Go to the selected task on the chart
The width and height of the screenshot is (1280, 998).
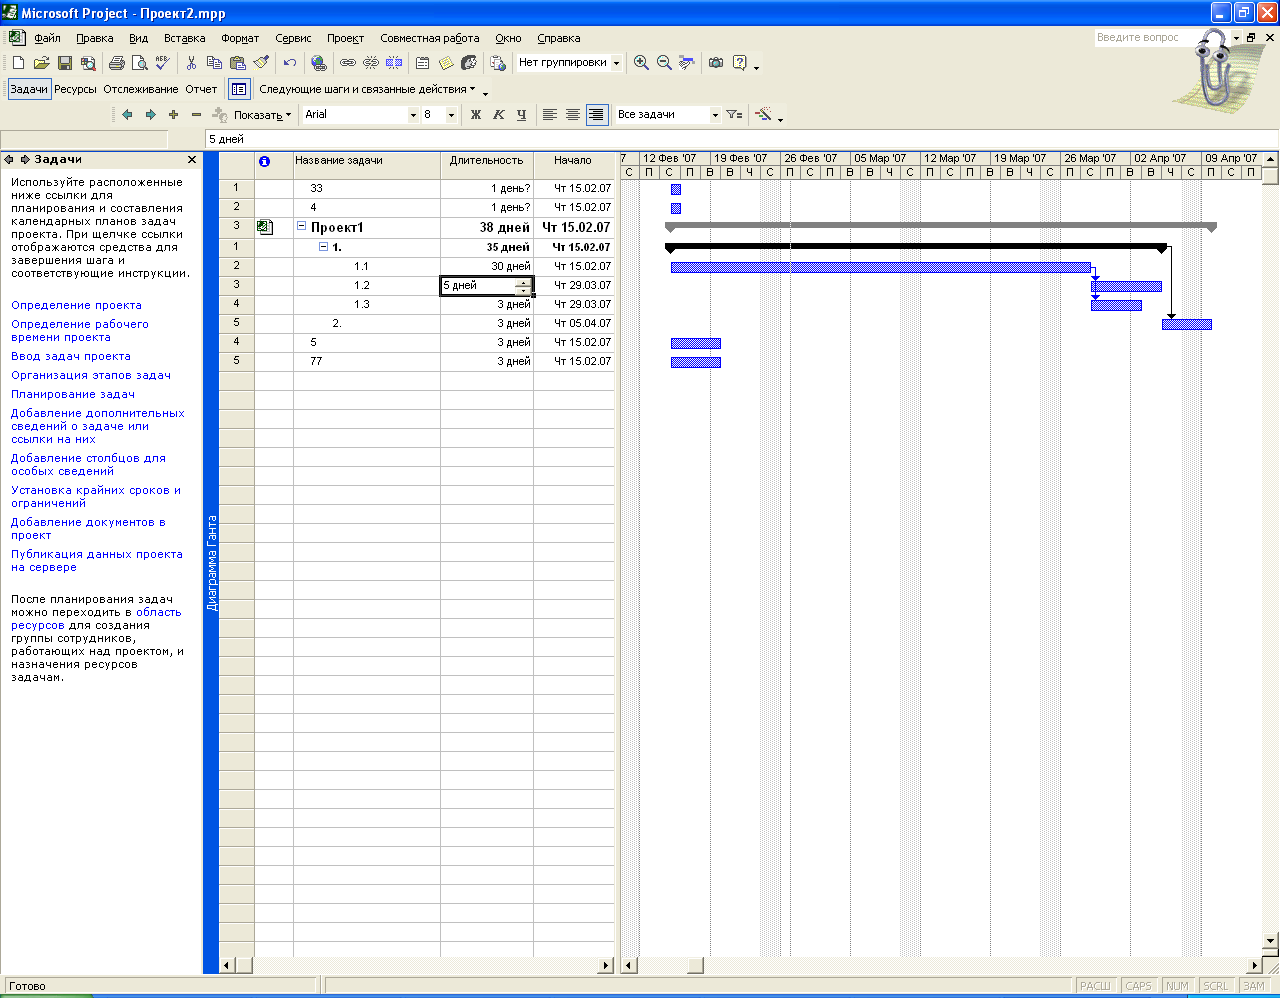(687, 63)
